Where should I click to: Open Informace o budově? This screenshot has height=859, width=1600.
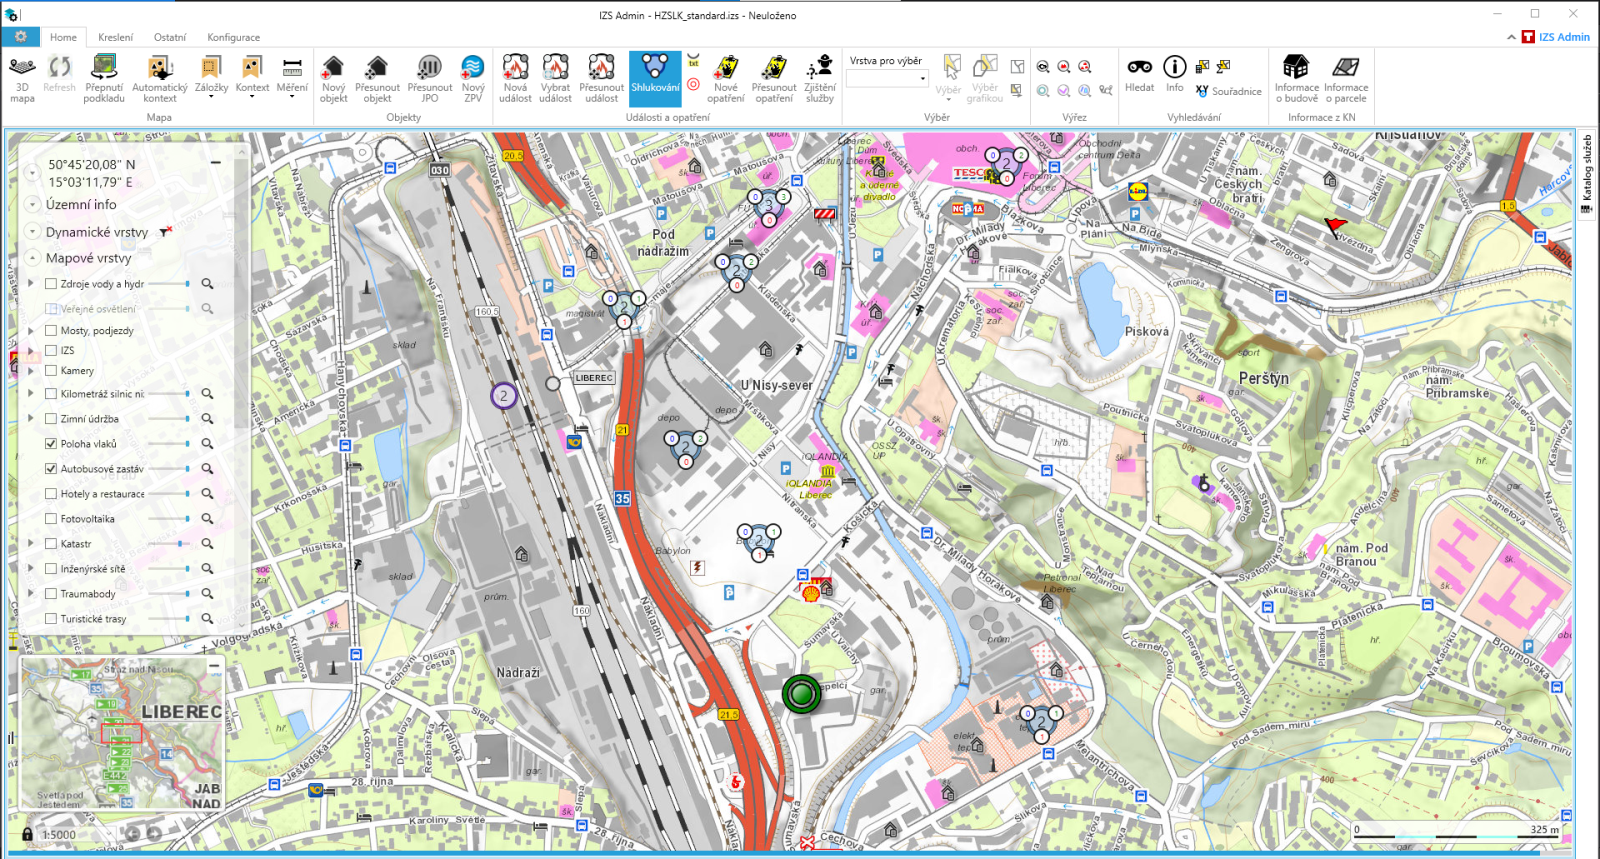(x=1296, y=78)
